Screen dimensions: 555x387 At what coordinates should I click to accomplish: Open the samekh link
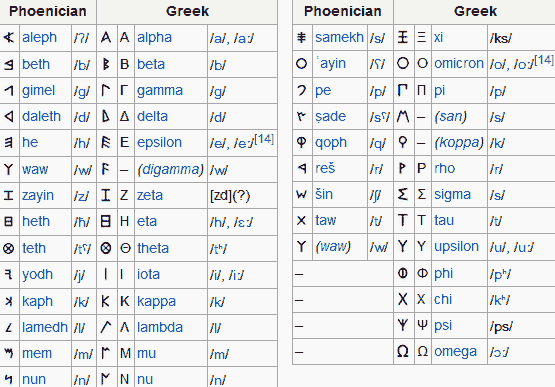coord(339,37)
